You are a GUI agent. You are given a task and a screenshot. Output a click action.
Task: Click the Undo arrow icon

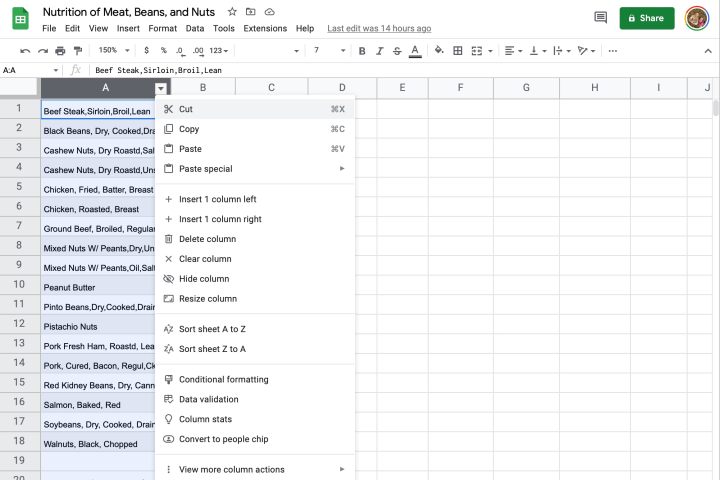(x=25, y=51)
